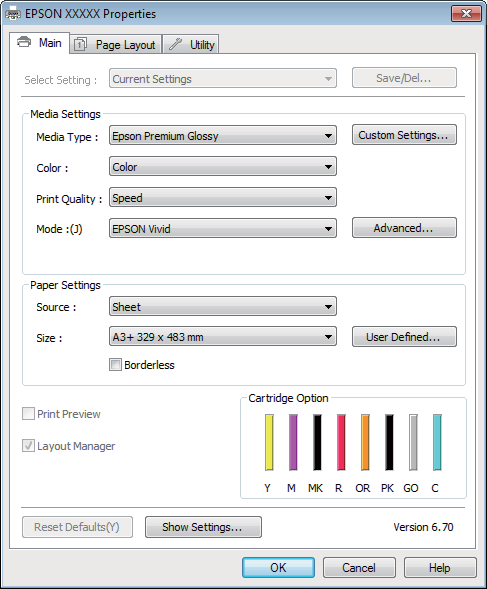This screenshot has height=589, width=487.
Task: Click Show Settings...
Action: (203, 527)
